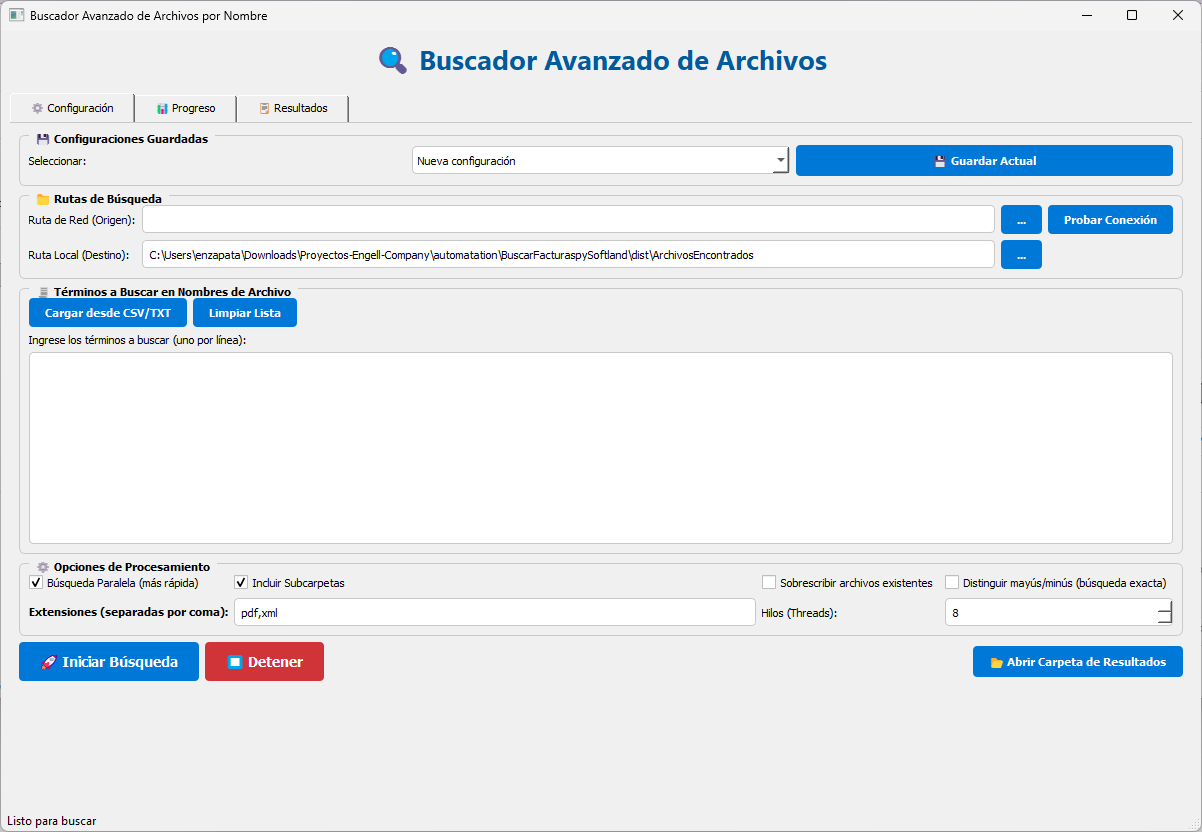
Task: Open the Resultados tab
Action: pos(292,108)
